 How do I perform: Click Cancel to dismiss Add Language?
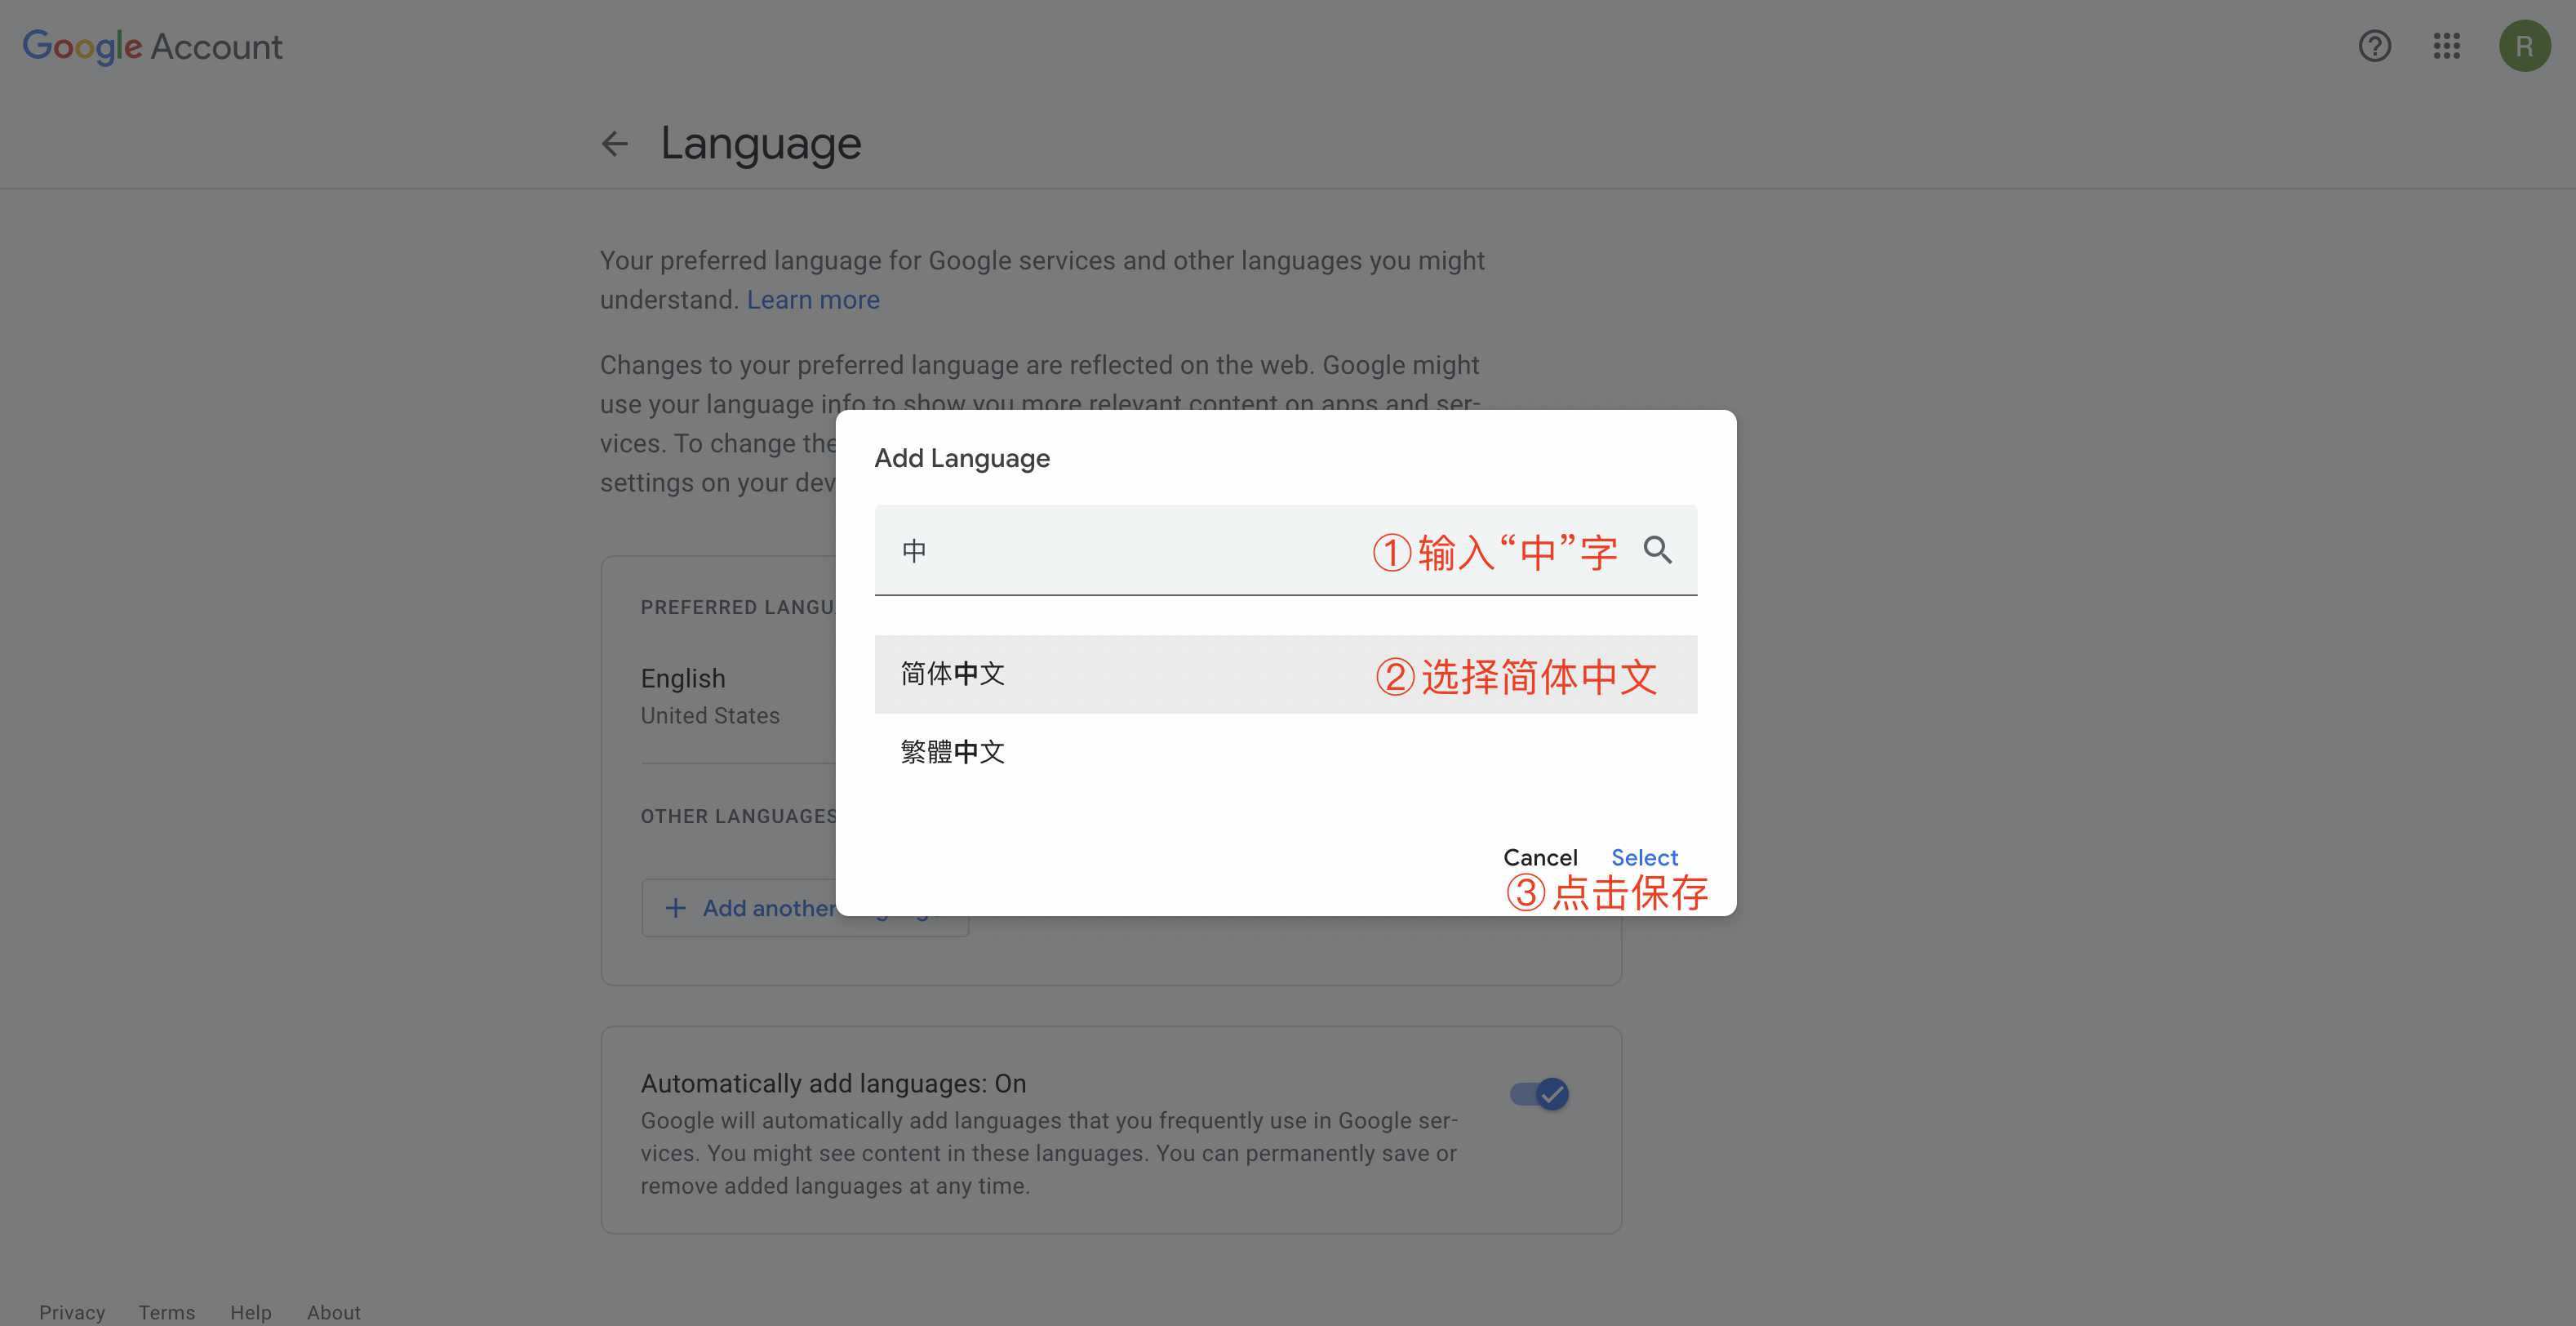tap(1539, 857)
